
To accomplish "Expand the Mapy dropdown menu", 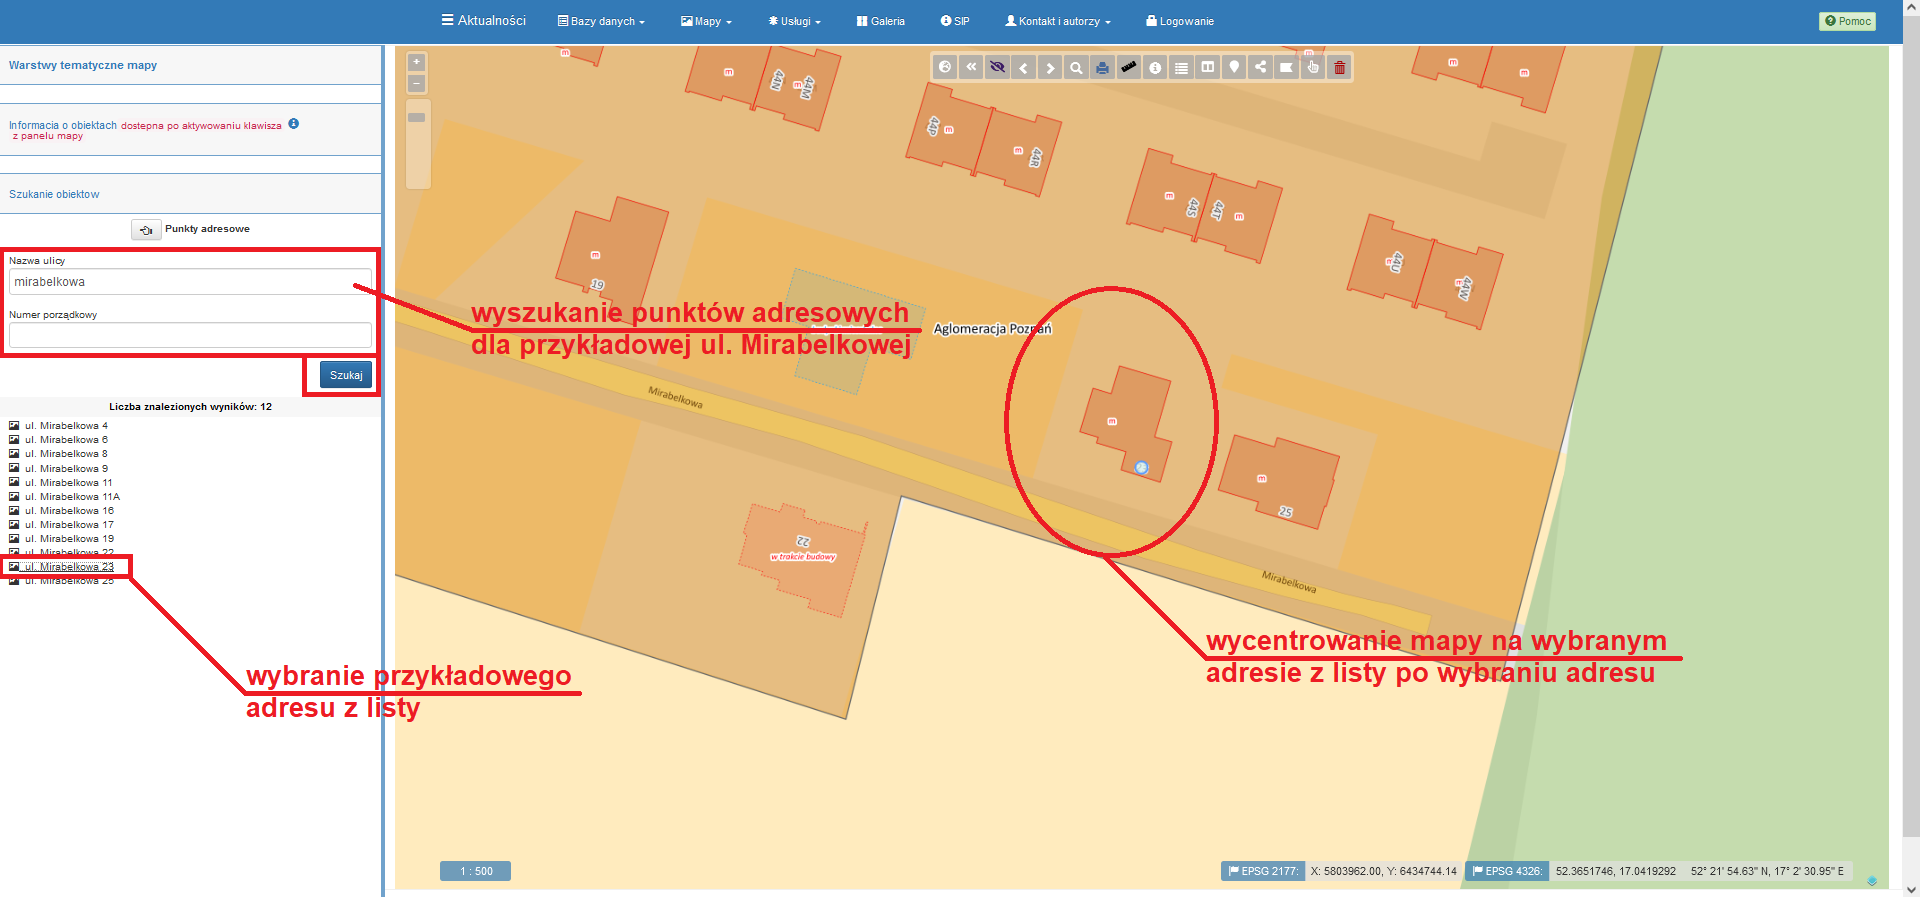I will point(706,21).
